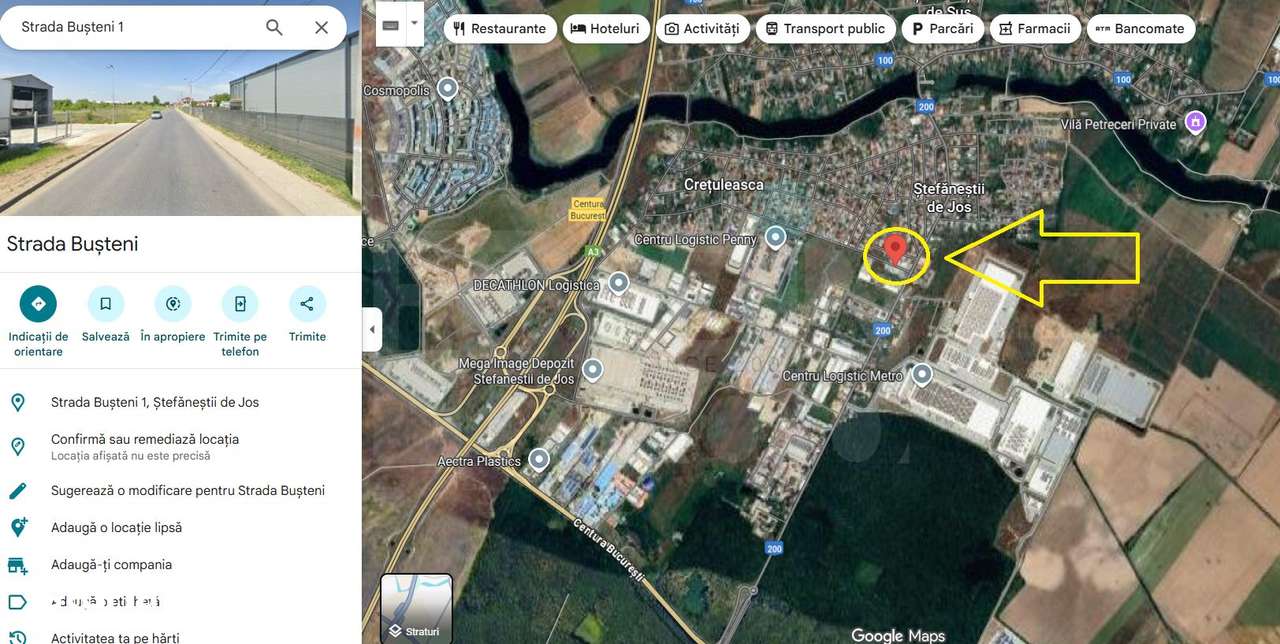Image resolution: width=1280 pixels, height=644 pixels.
Task: Click the add-missing-place pin icon
Action: 17,527
